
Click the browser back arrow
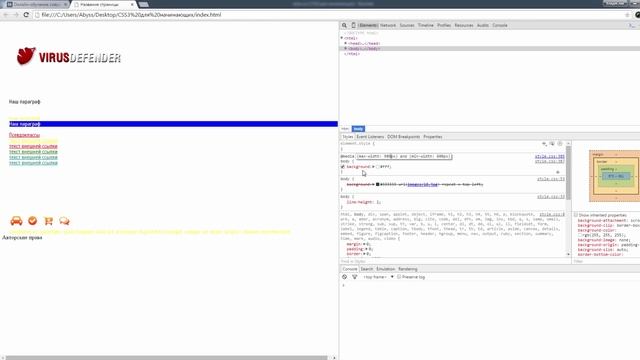6,15
